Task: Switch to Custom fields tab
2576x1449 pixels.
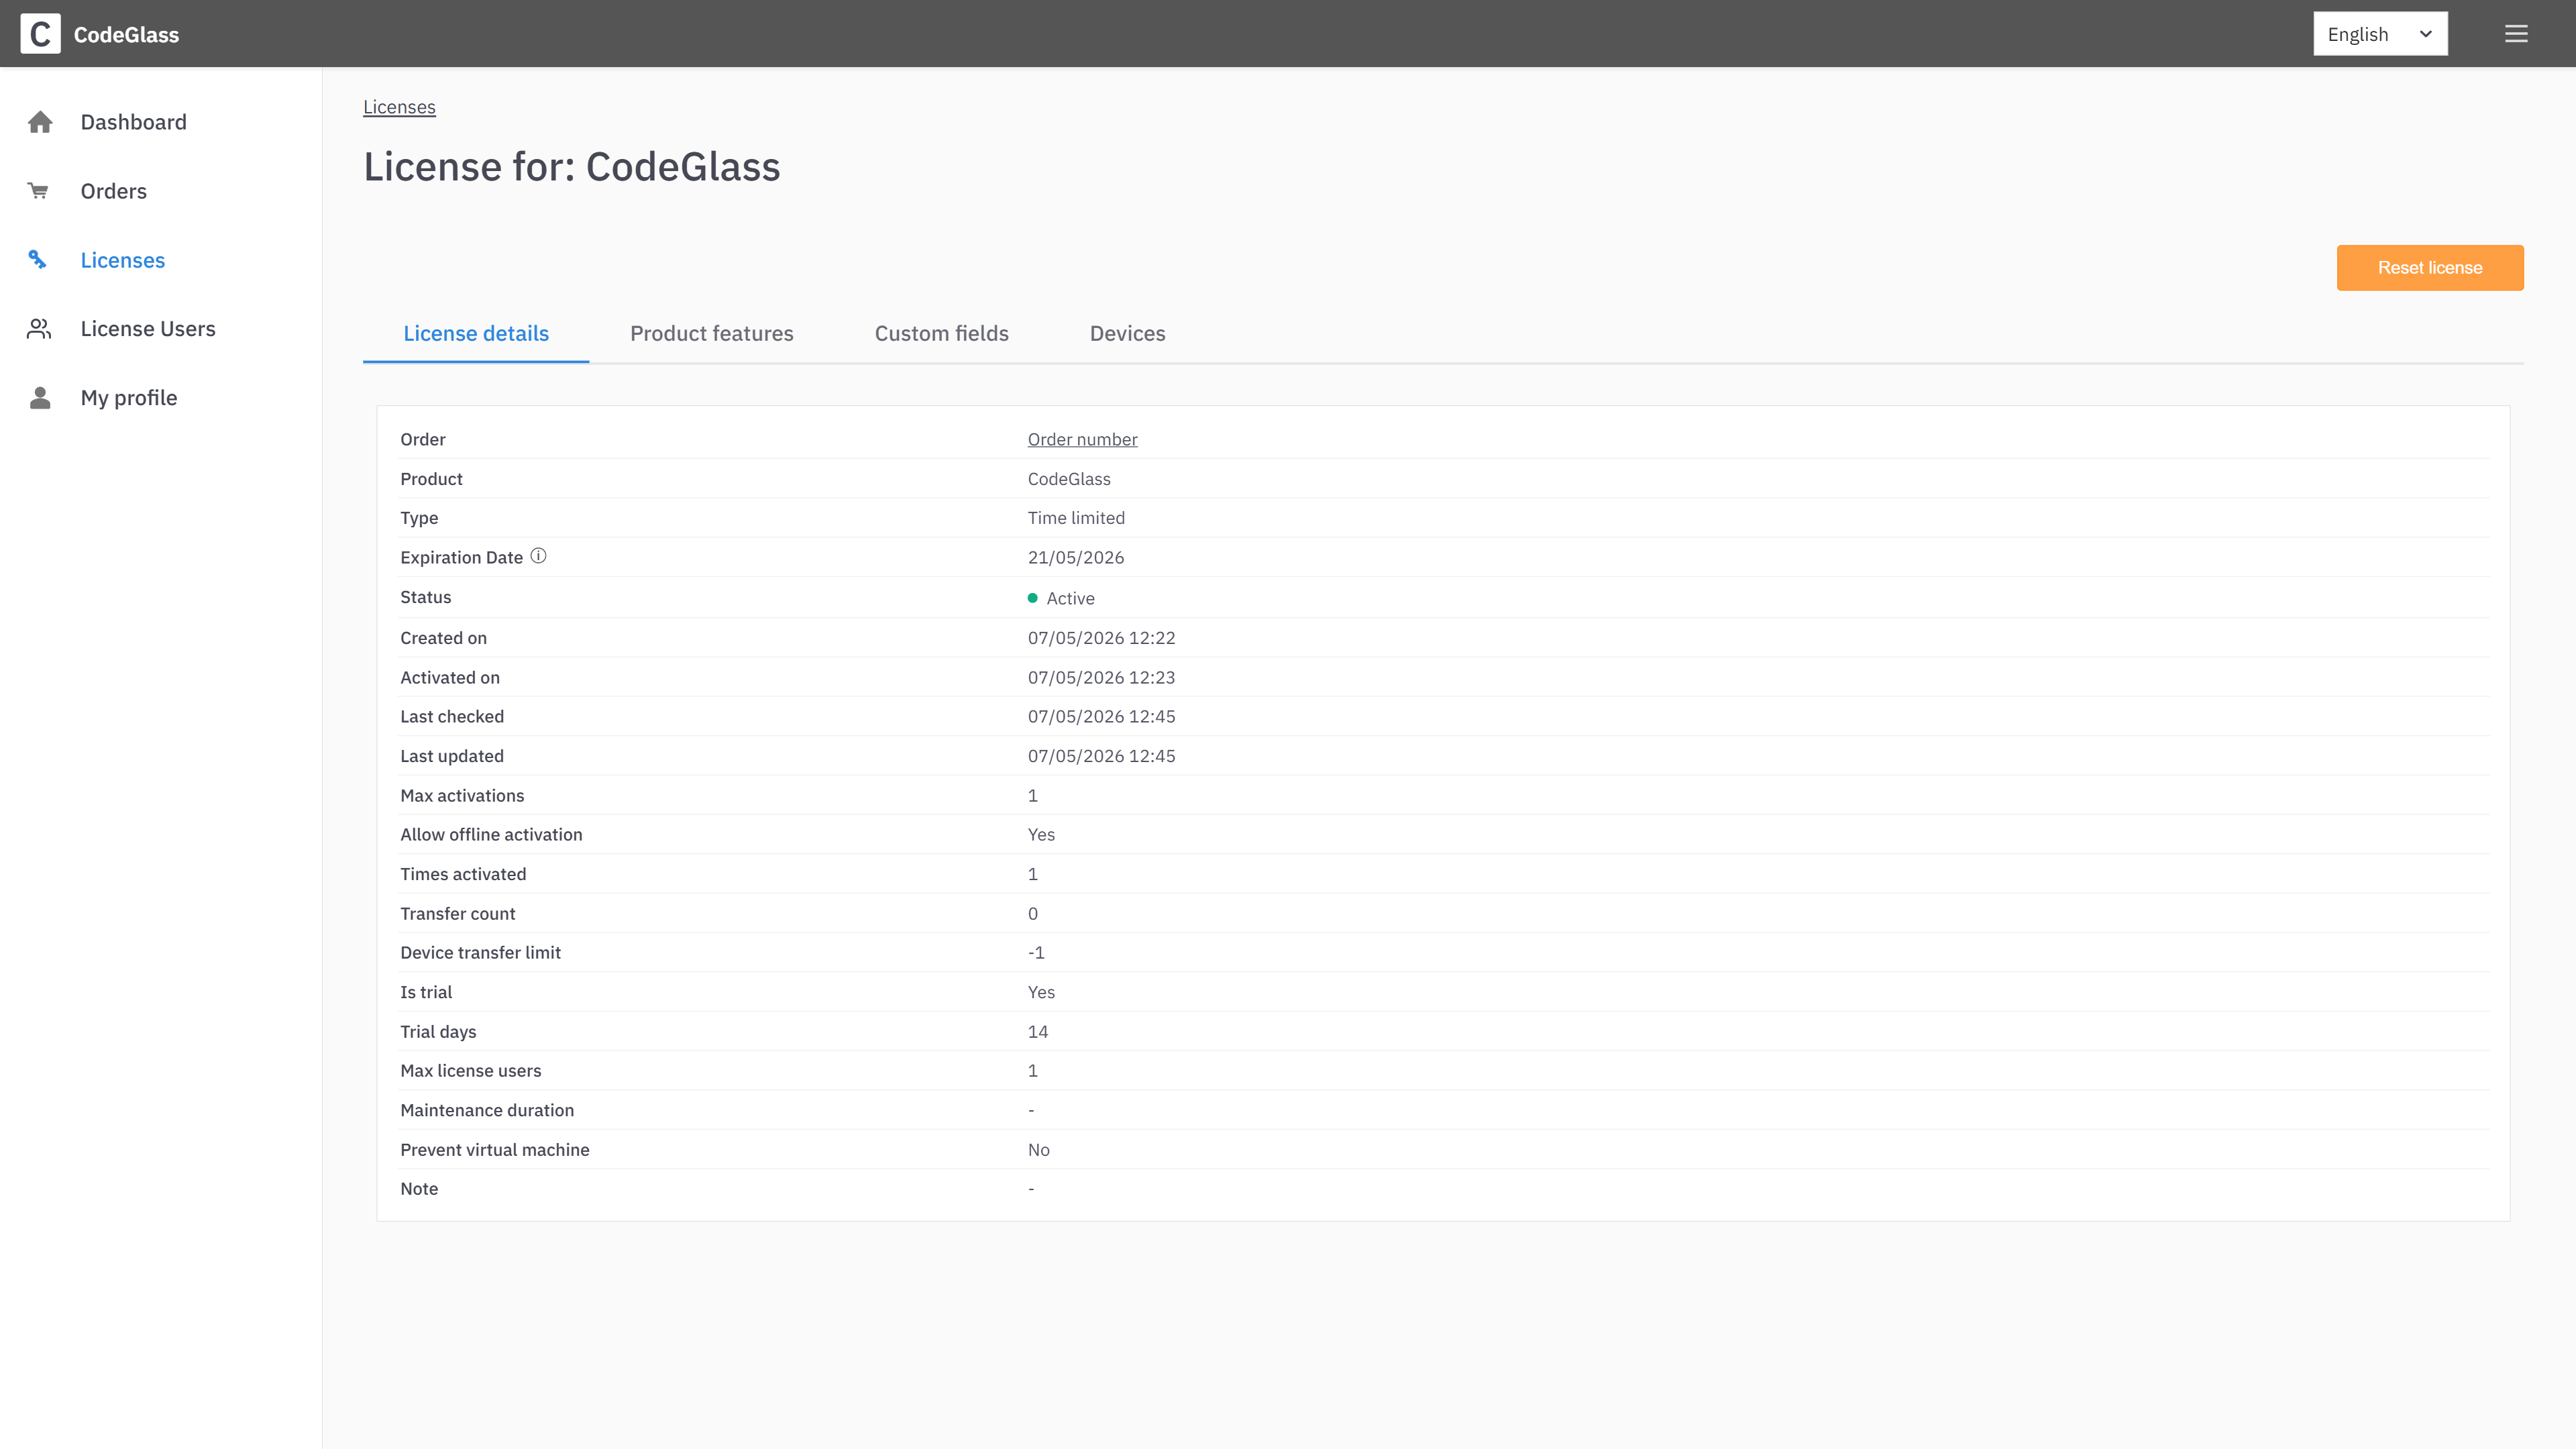Action: [x=941, y=333]
